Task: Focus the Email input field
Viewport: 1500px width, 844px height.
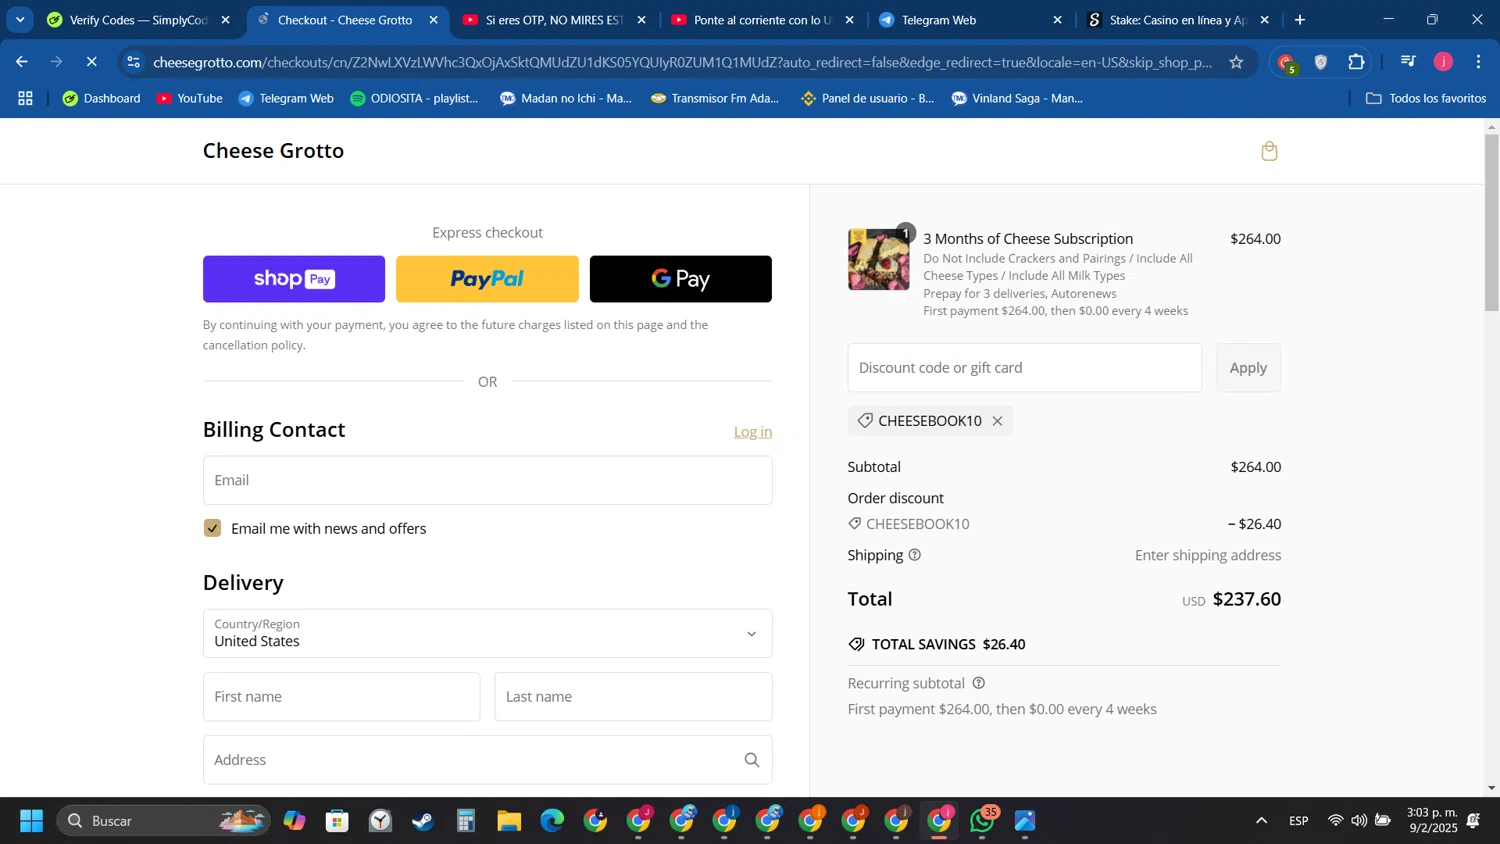Action: click(487, 480)
